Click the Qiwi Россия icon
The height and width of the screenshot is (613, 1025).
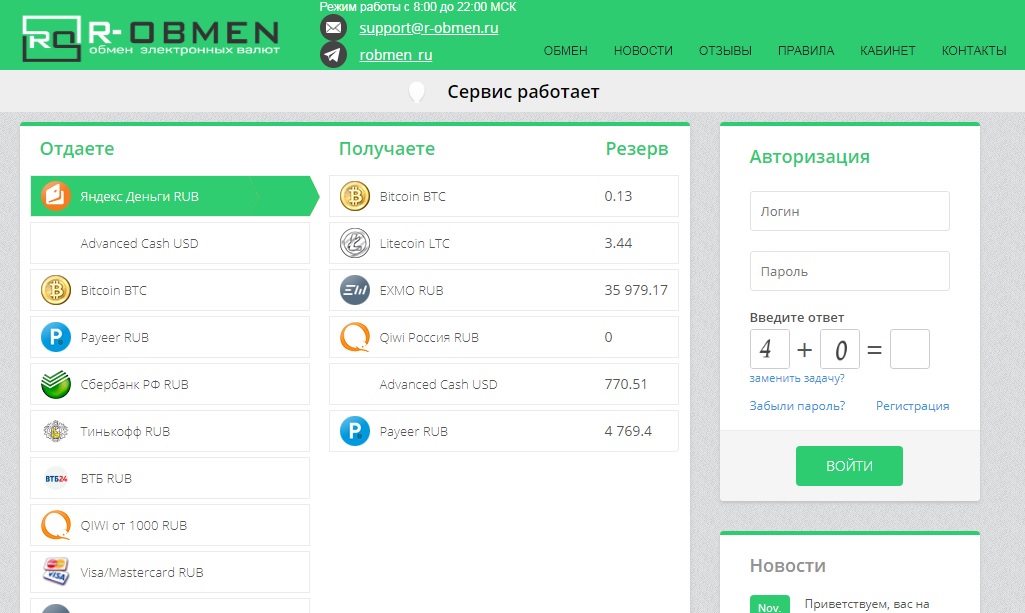click(x=355, y=337)
